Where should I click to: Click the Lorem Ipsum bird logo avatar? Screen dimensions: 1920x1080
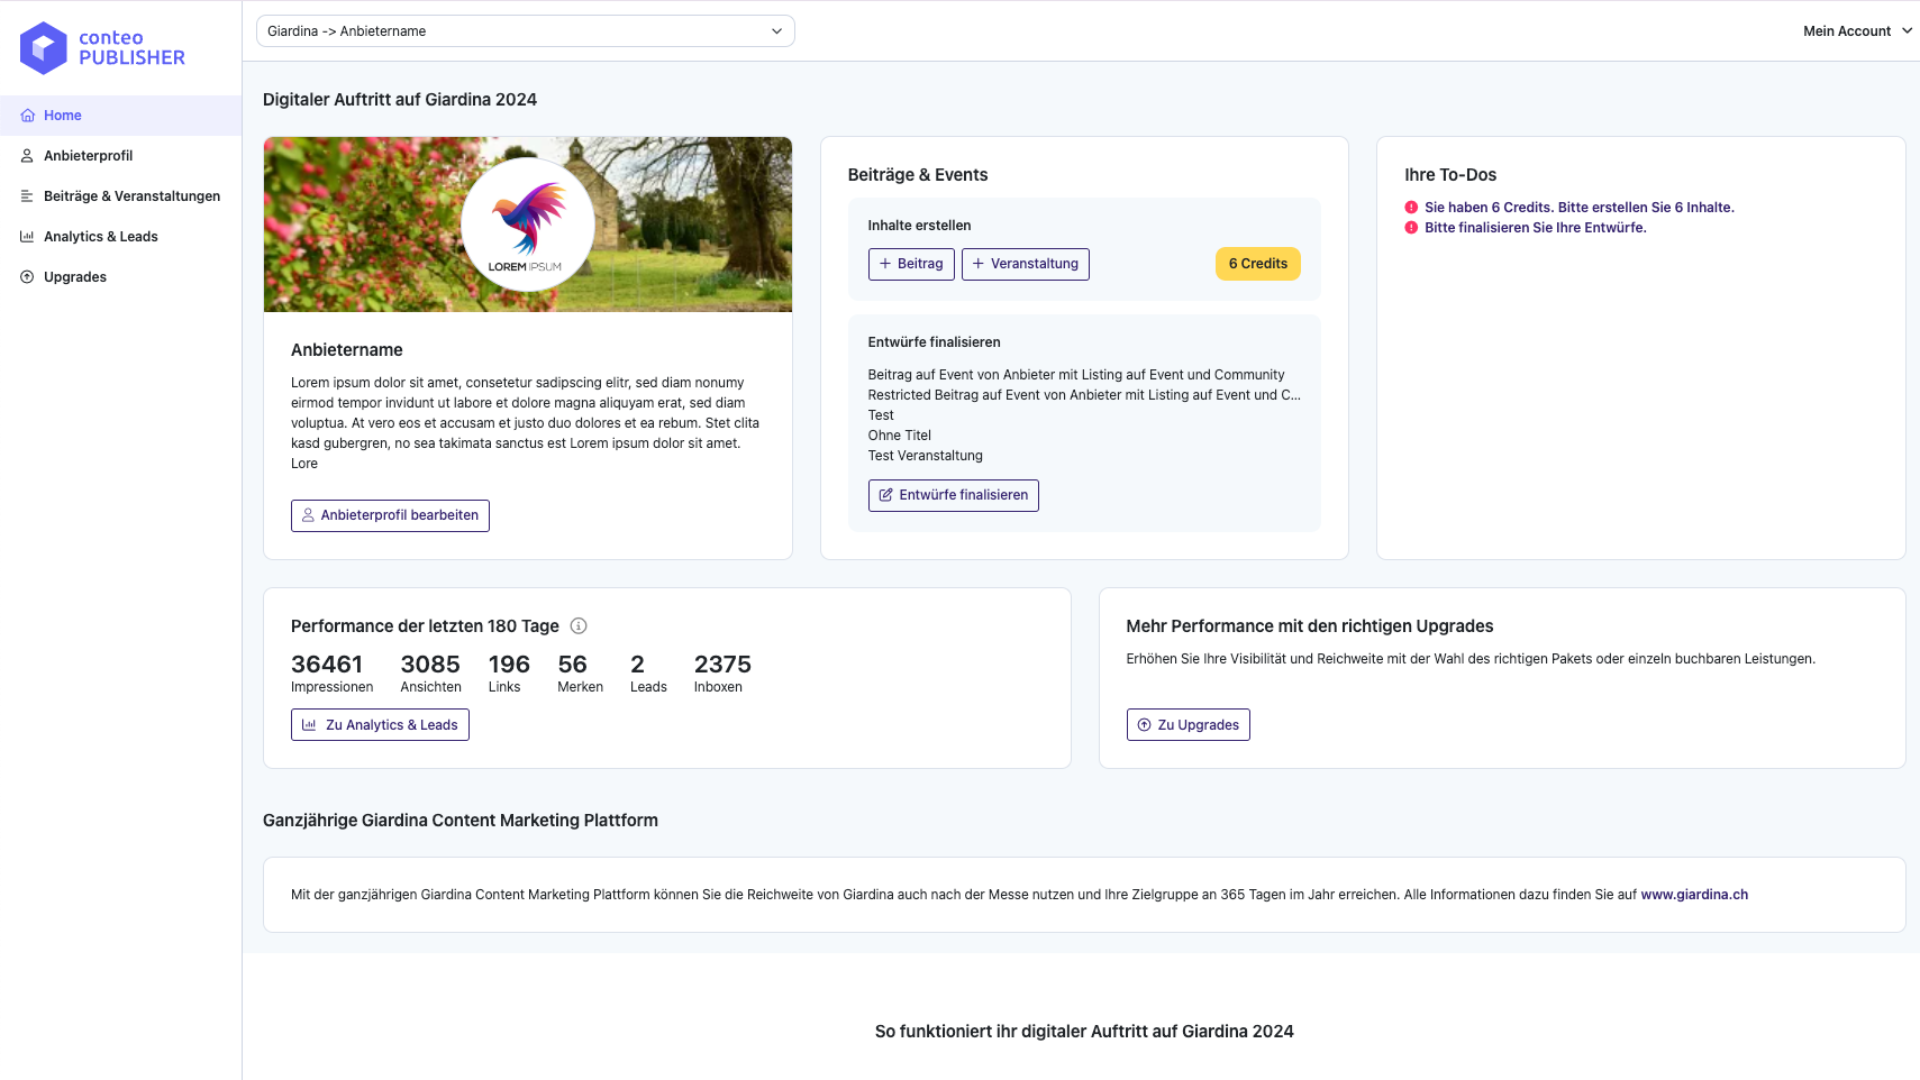coord(527,224)
